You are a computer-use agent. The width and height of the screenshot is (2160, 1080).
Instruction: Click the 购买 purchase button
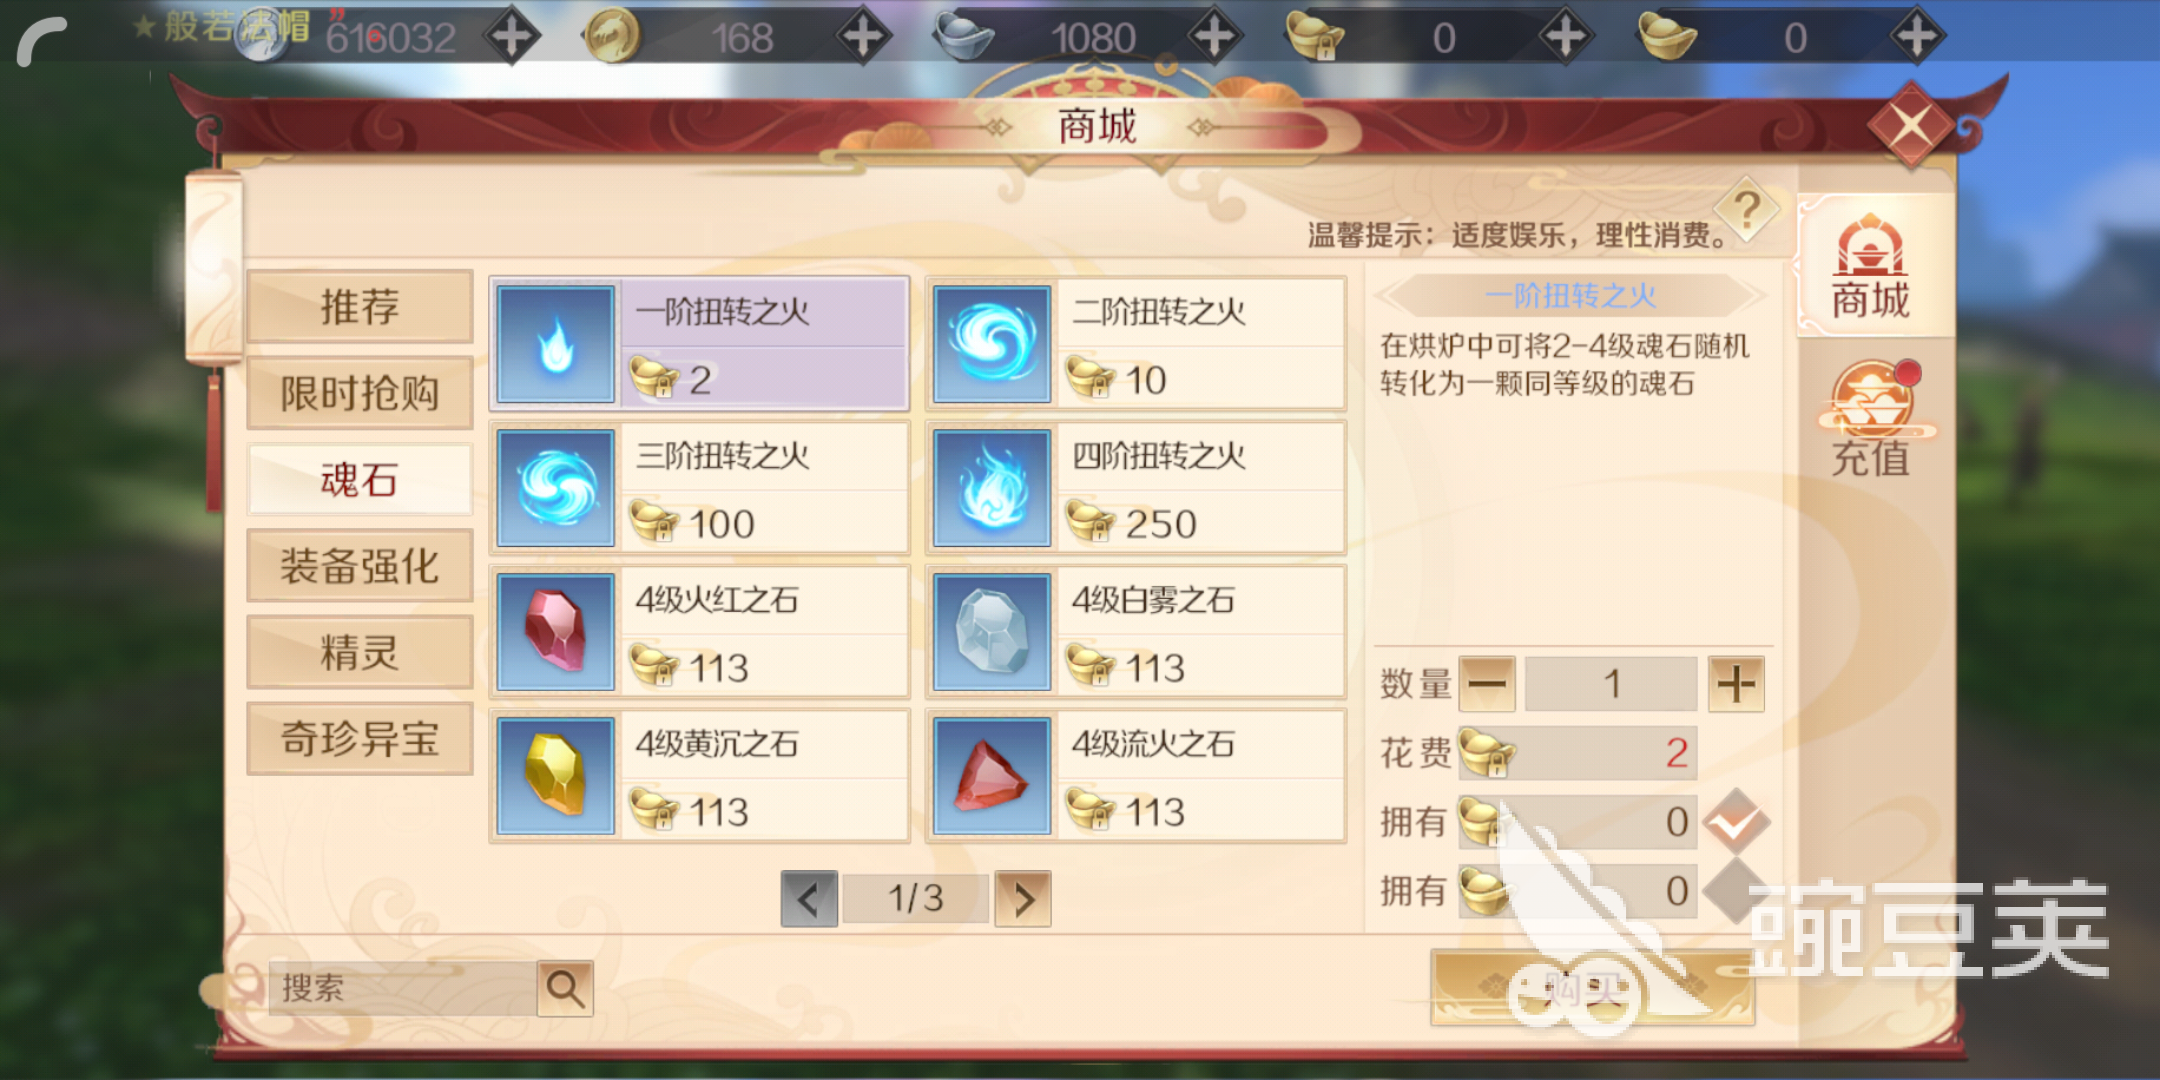click(1592, 988)
